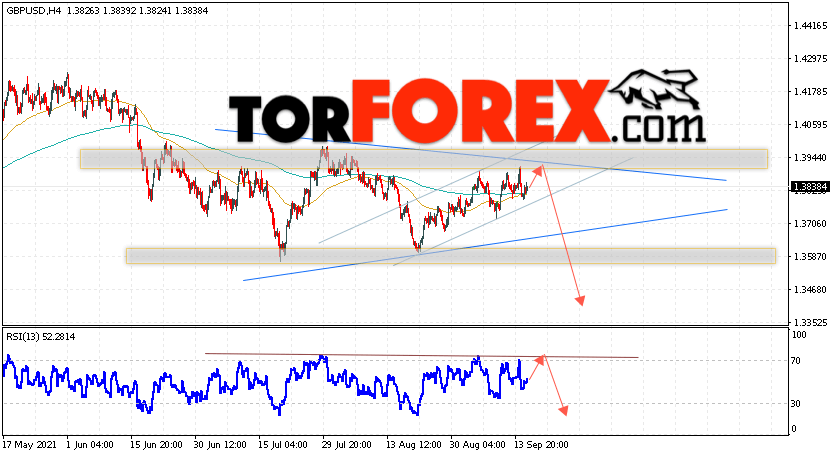Screen dimensions: 834x456
Task: Click the 15 Jul 04:00 time label
Action: click(283, 444)
